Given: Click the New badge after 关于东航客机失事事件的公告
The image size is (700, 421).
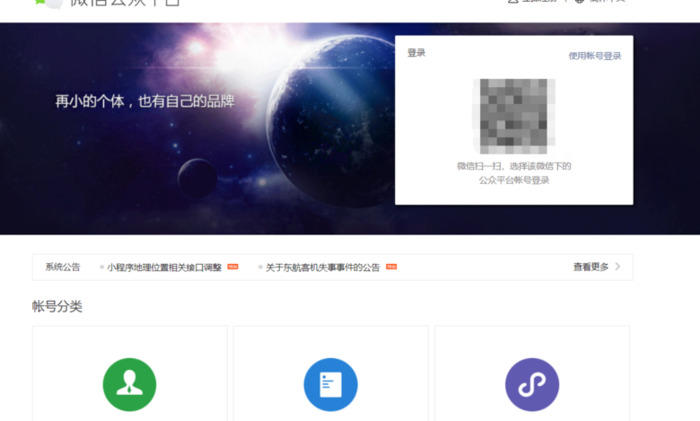Looking at the screenshot, I should pyautogui.click(x=392, y=267).
